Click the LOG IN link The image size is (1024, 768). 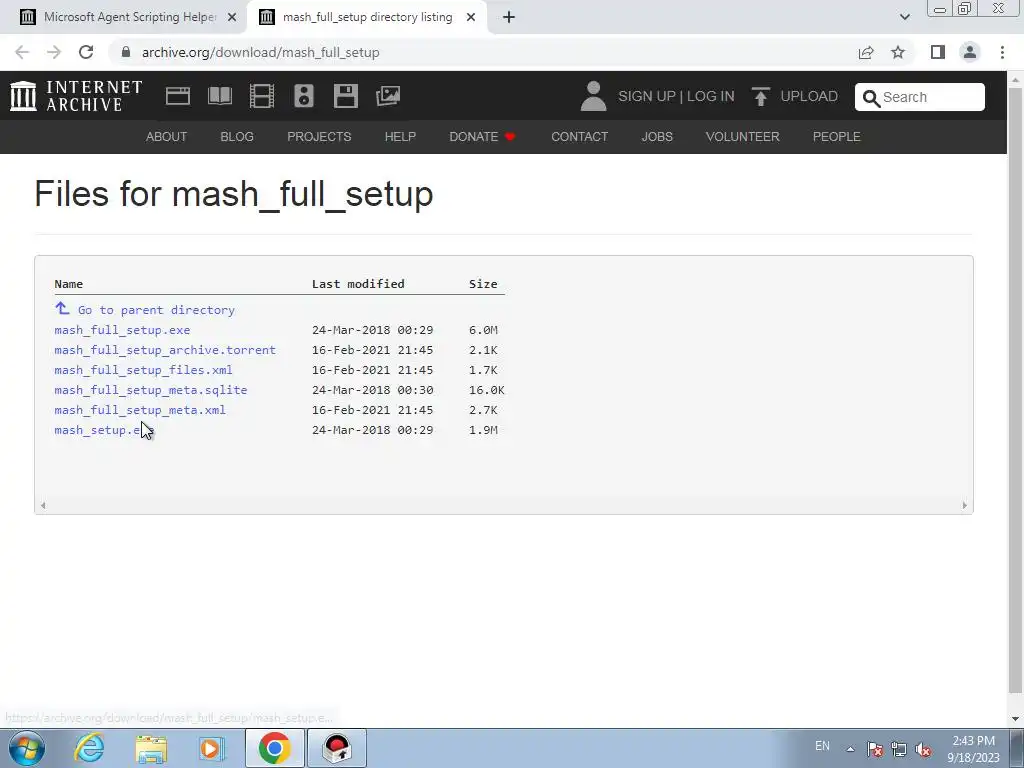tap(711, 96)
